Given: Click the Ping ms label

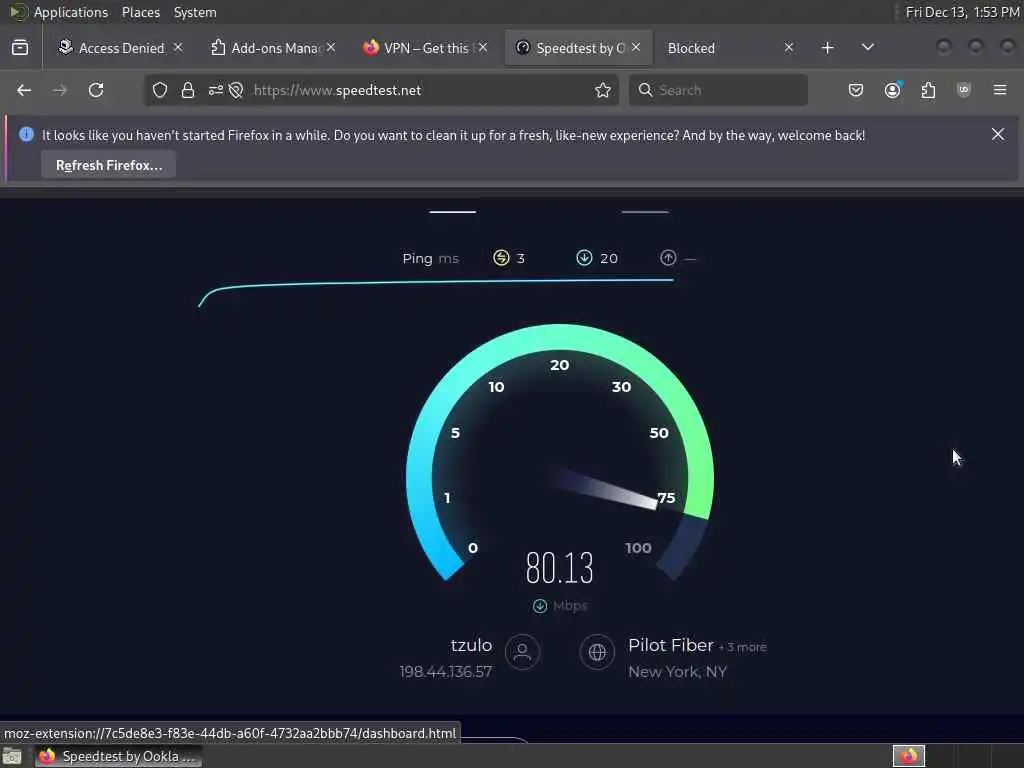Looking at the screenshot, I should tap(430, 259).
